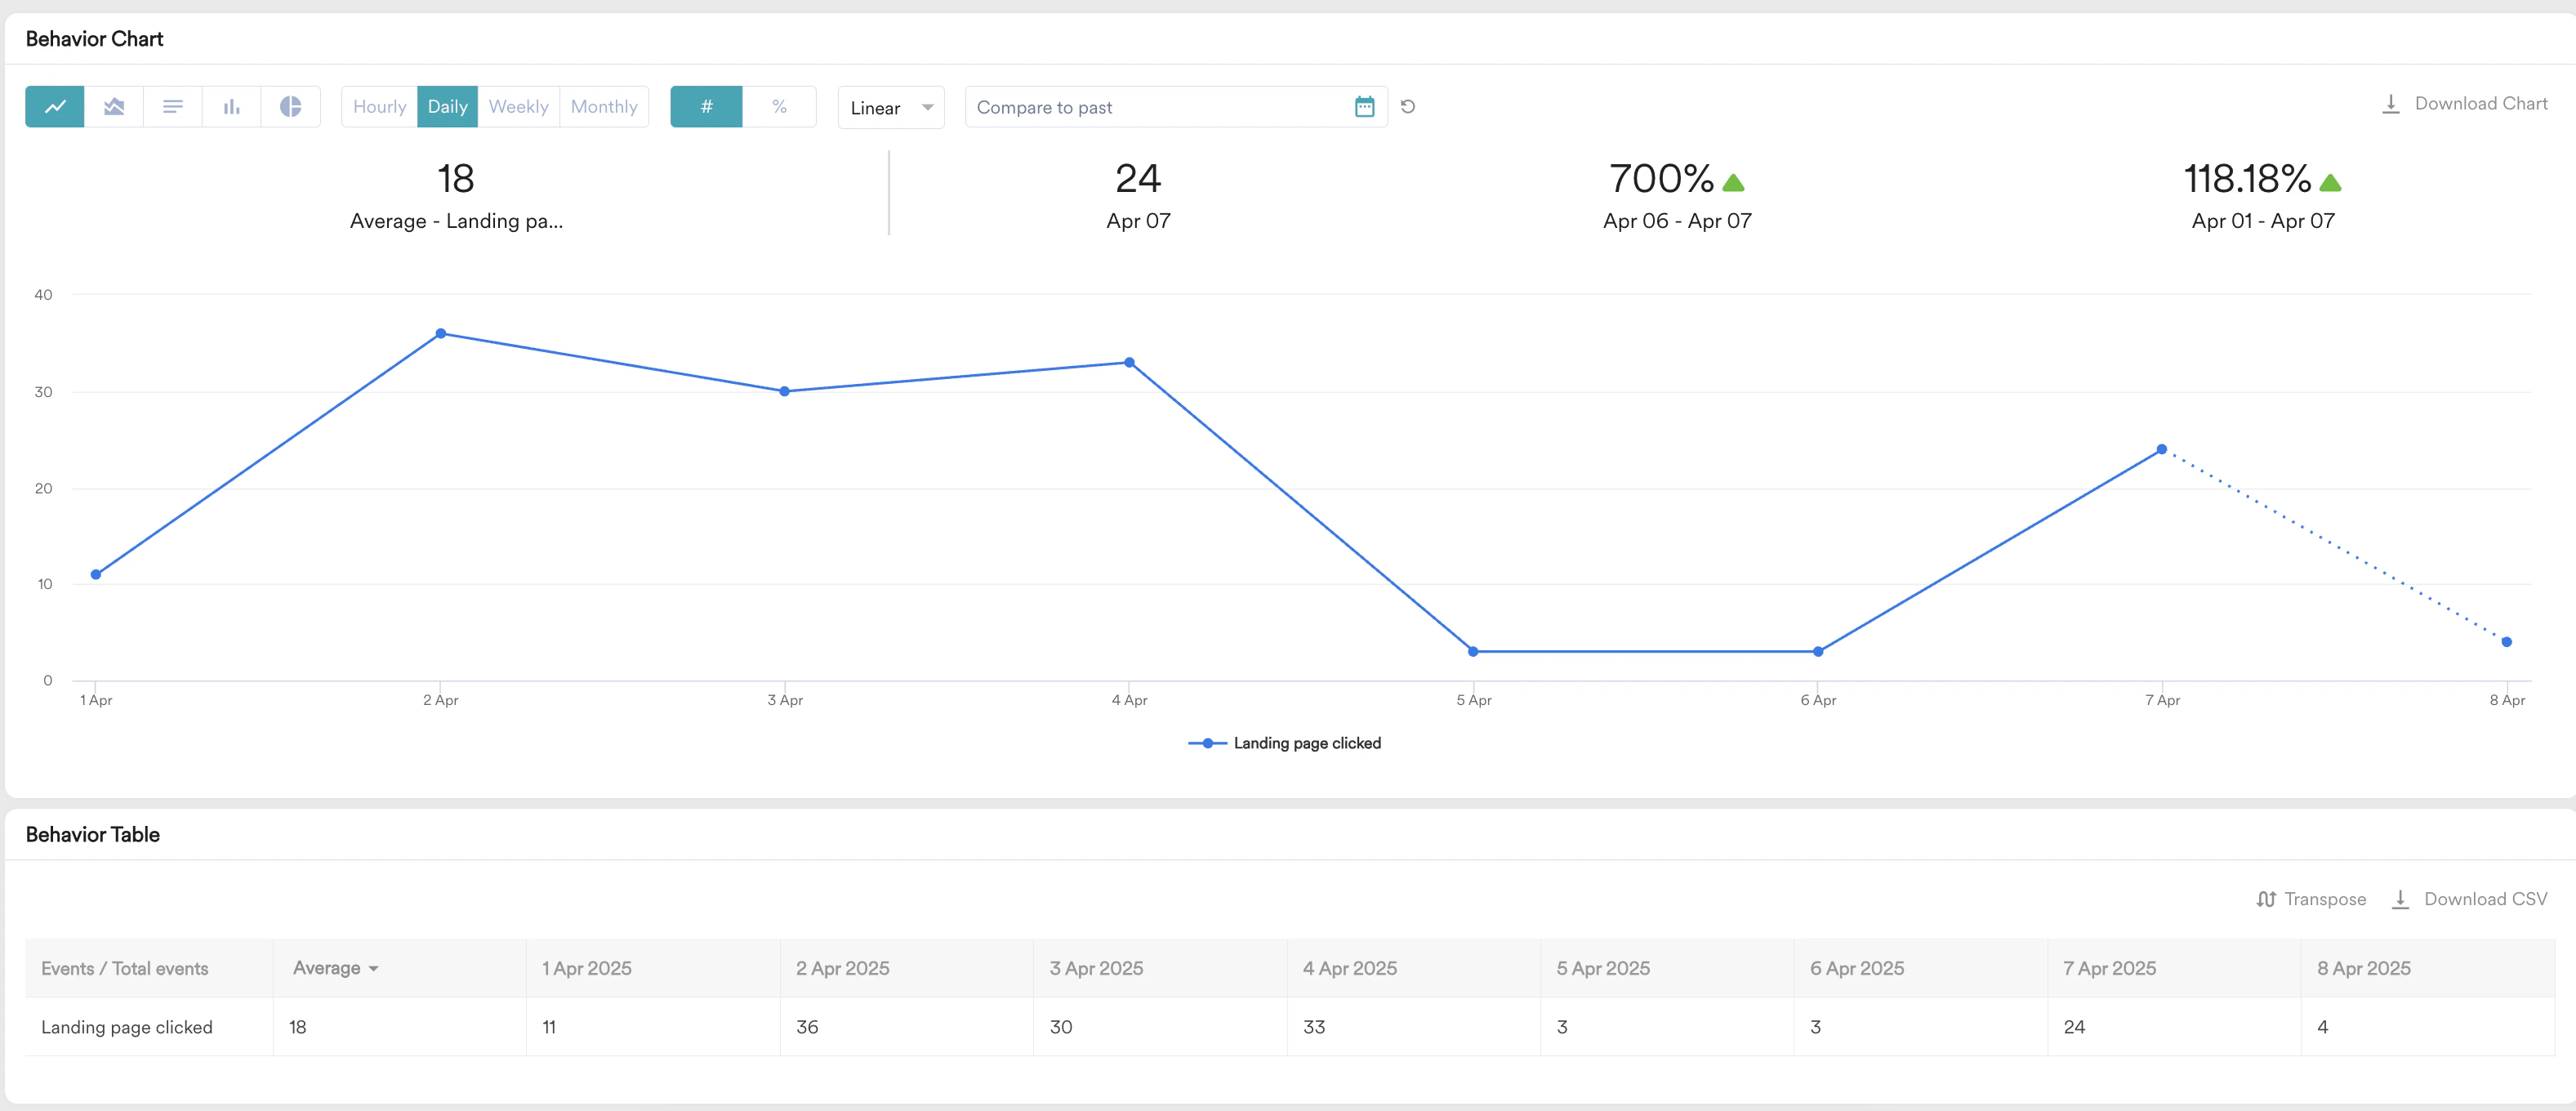Viewport: 2576px width, 1111px height.
Task: Select the column chart visualization icon
Action: (232, 106)
